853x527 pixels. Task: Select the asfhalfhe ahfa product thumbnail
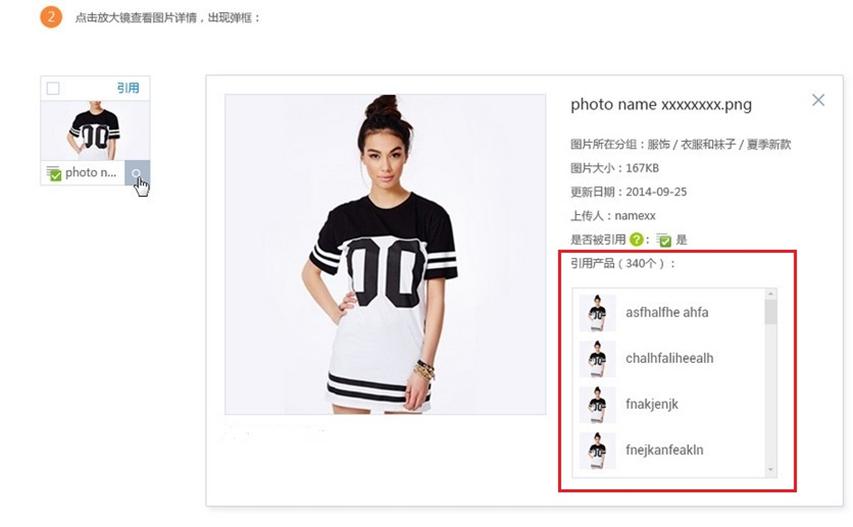(x=597, y=313)
